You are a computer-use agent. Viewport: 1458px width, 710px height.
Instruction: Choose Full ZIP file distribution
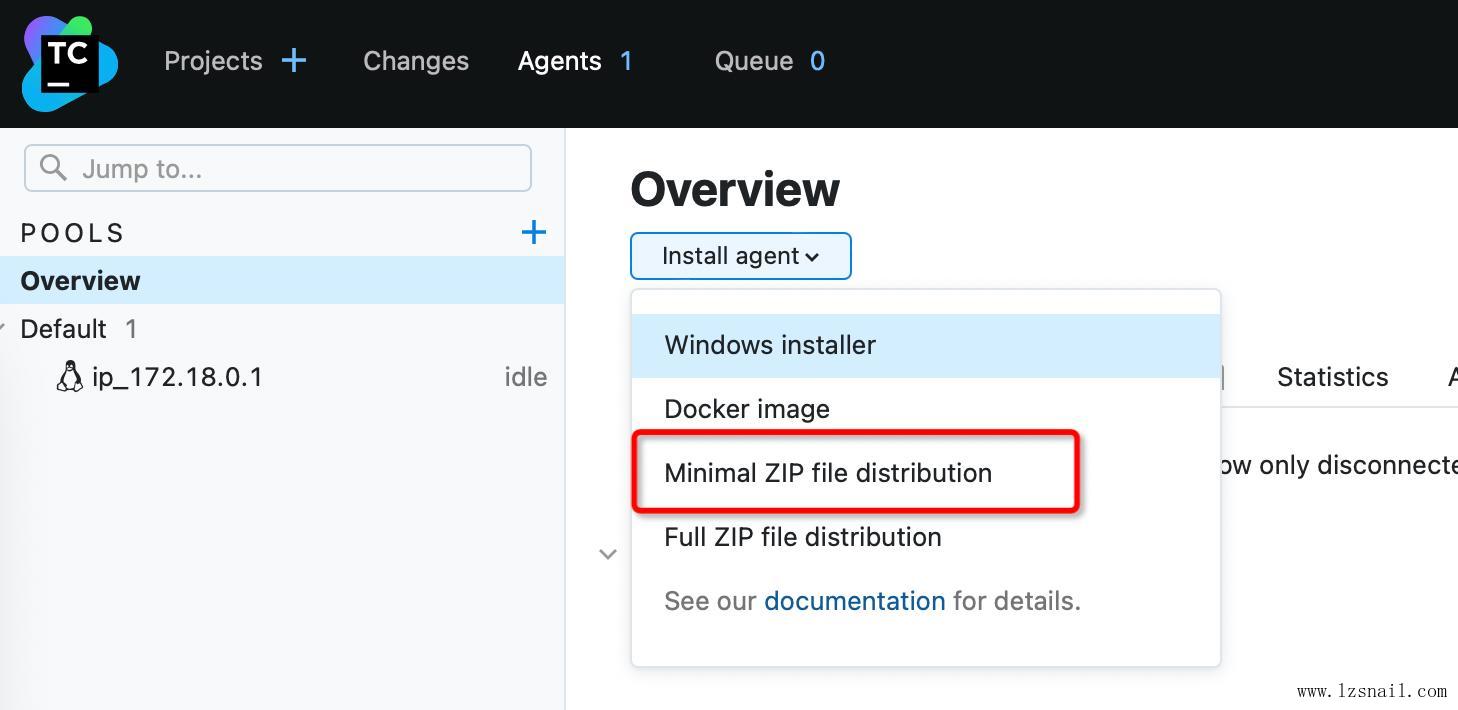point(926,537)
